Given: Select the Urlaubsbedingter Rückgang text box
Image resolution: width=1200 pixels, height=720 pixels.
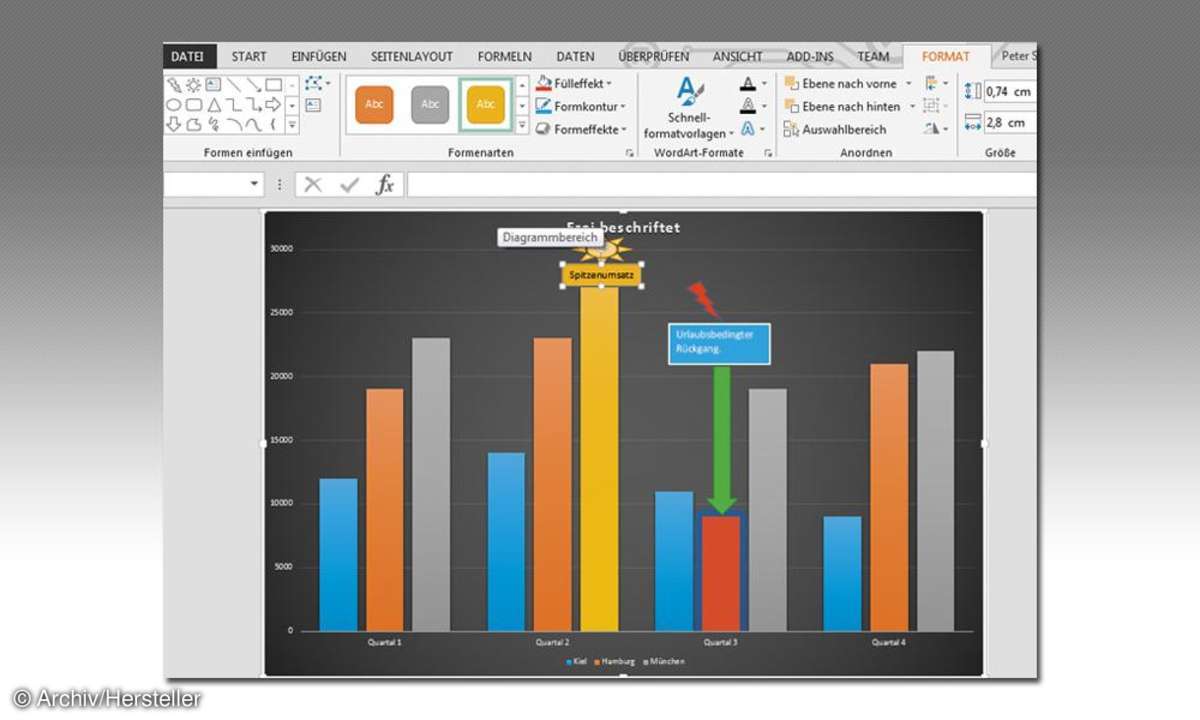Looking at the screenshot, I should [720, 343].
